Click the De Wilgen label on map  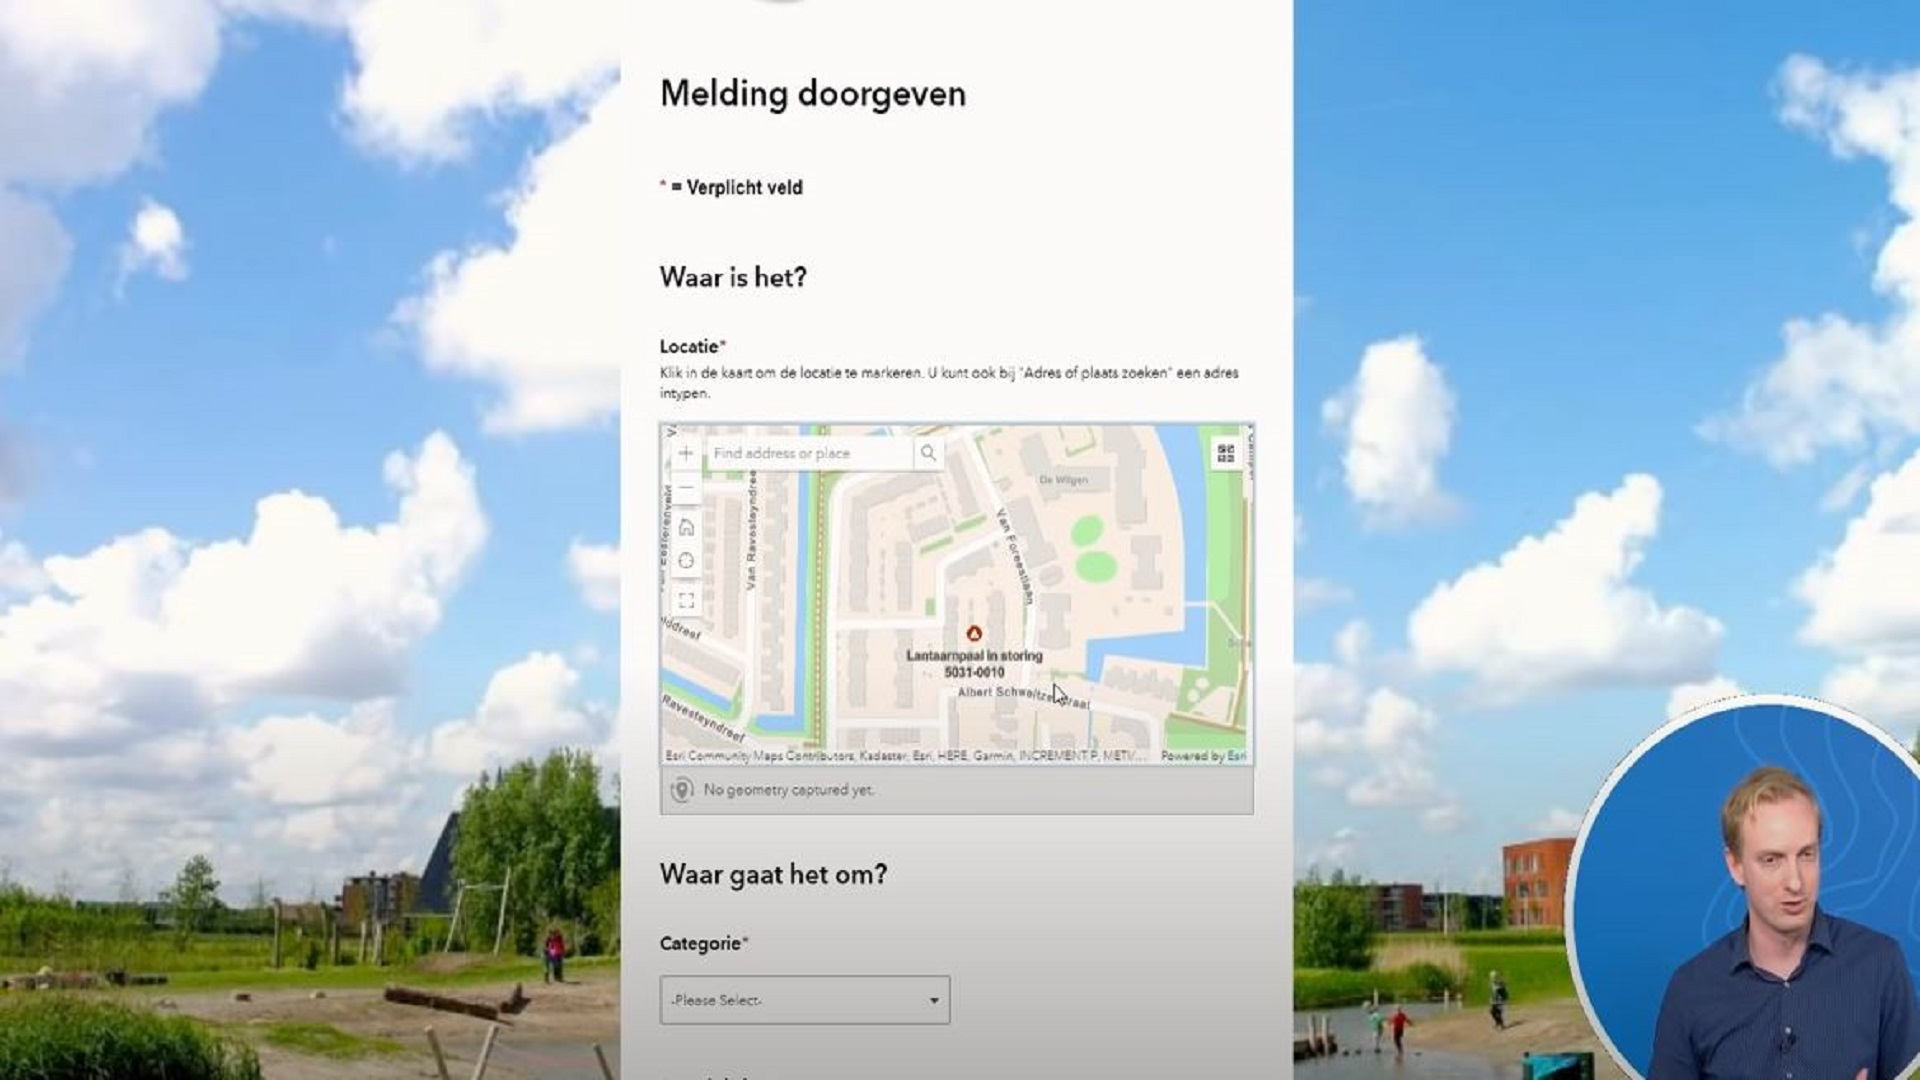click(1063, 480)
